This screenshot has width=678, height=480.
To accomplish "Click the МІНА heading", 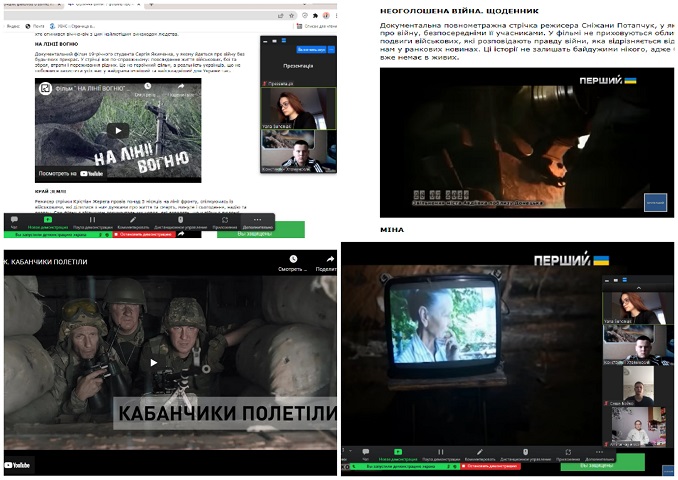I will [x=392, y=230].
